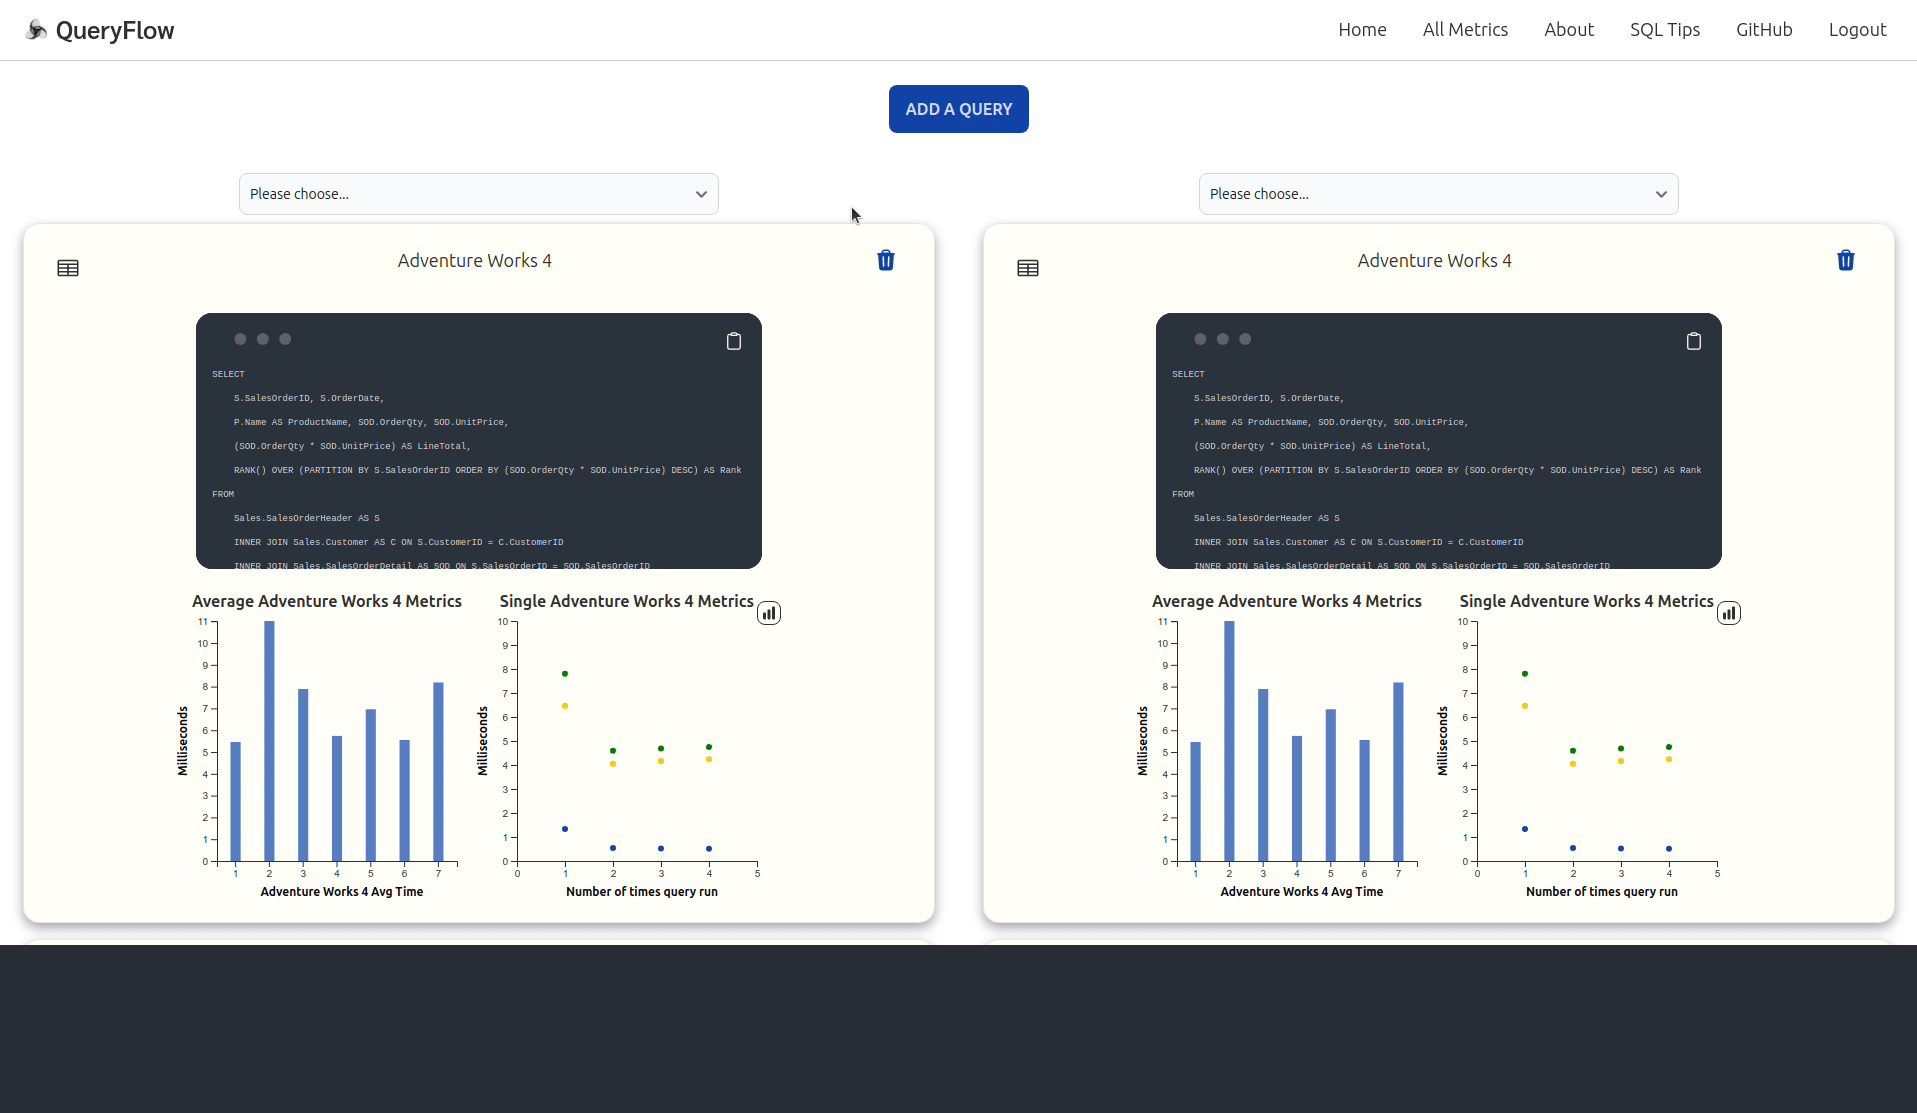Click left Number of times query run label
Image resolution: width=1917 pixels, height=1113 pixels.
tap(642, 892)
